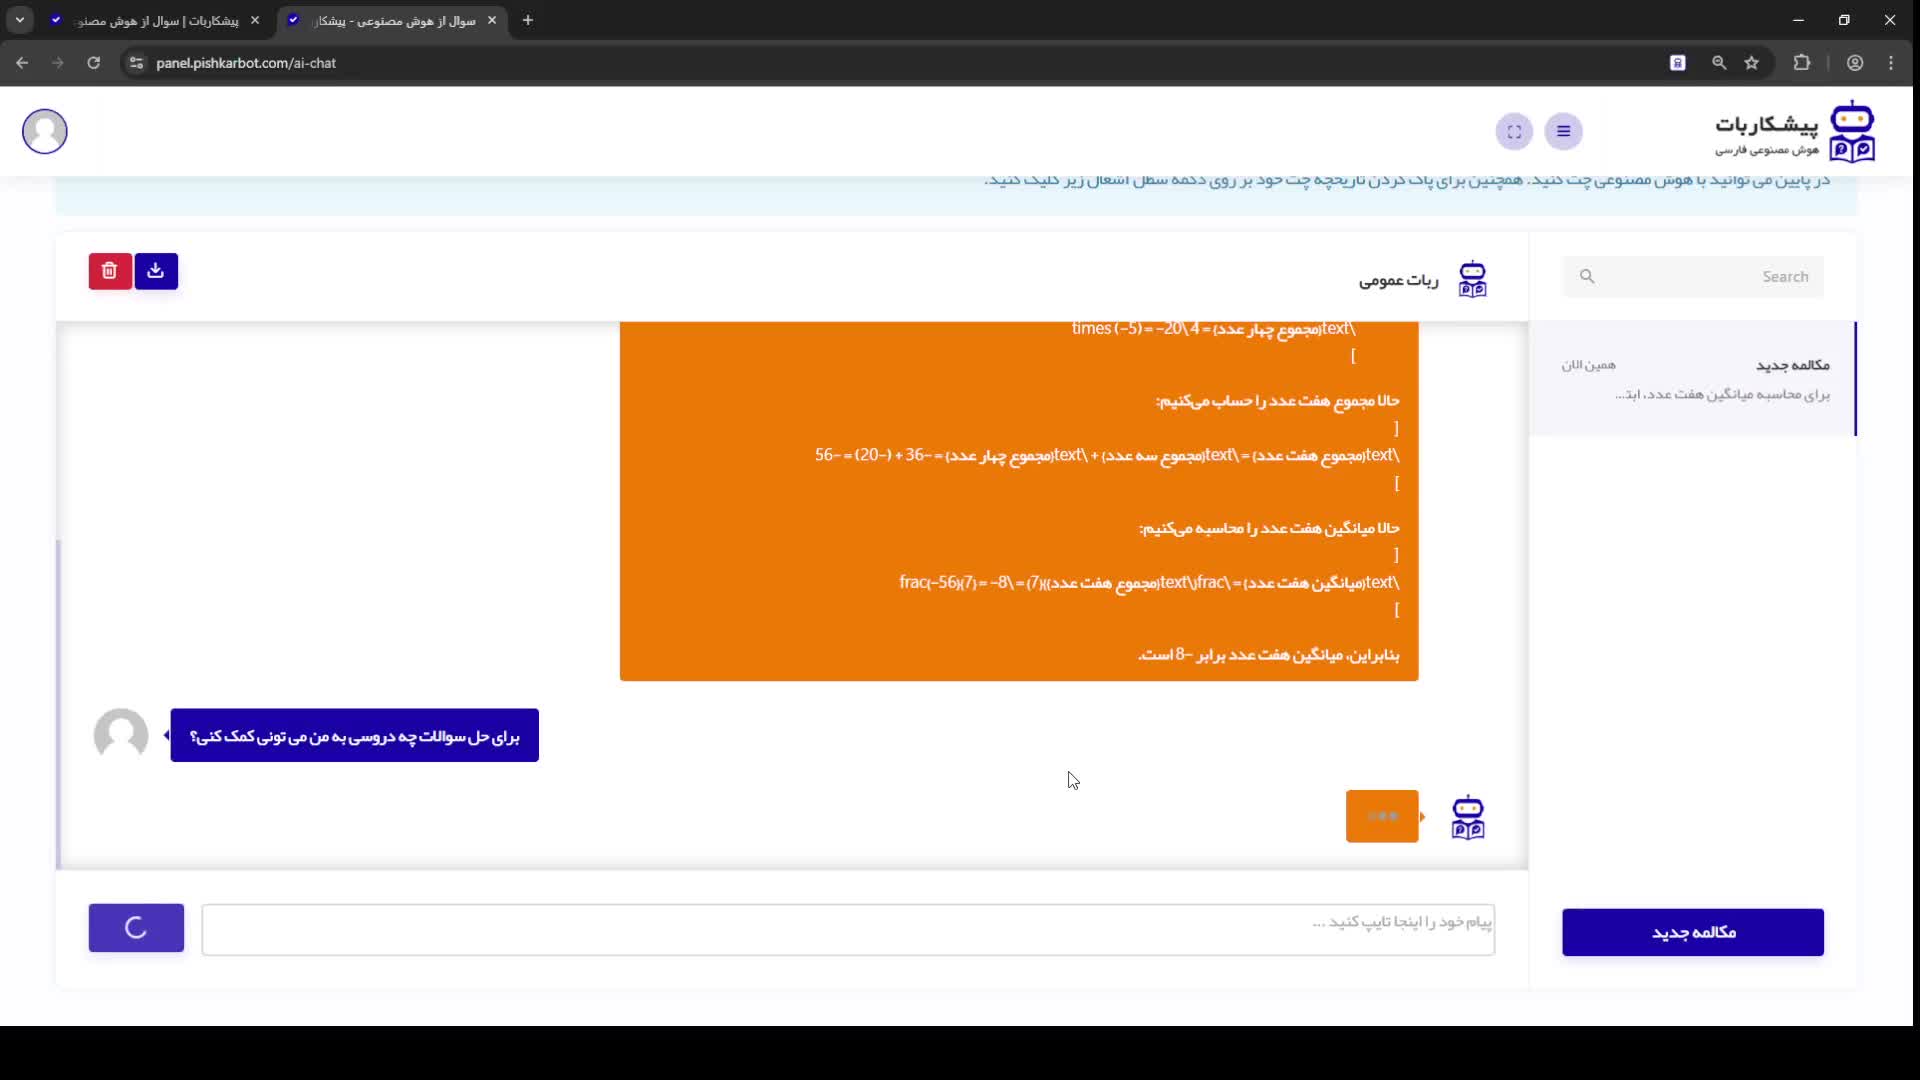Screen dimensions: 1920x1080
Task: Open the user profile avatar menu
Action: point(45,131)
